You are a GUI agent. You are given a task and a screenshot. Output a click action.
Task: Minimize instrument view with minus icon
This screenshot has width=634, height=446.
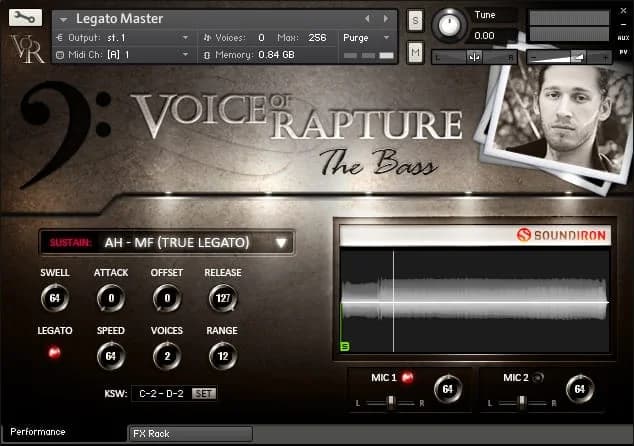pos(623,25)
